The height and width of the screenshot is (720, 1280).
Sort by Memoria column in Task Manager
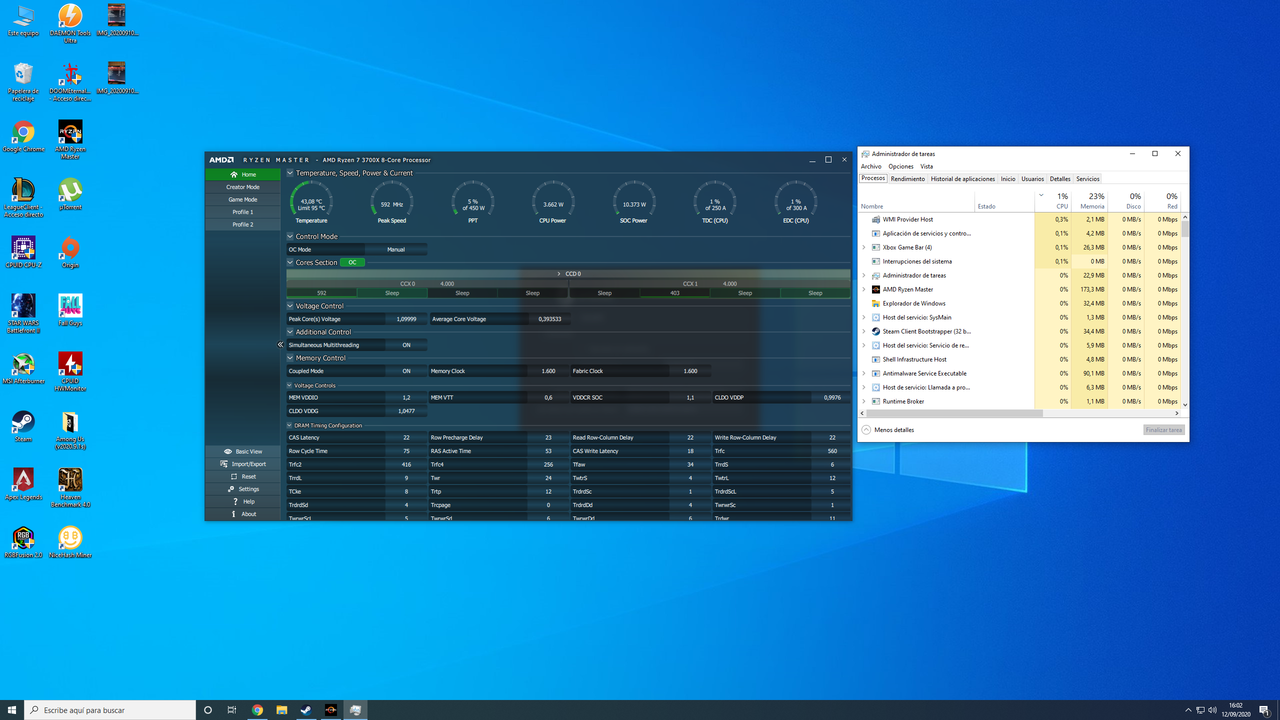click(x=1092, y=201)
